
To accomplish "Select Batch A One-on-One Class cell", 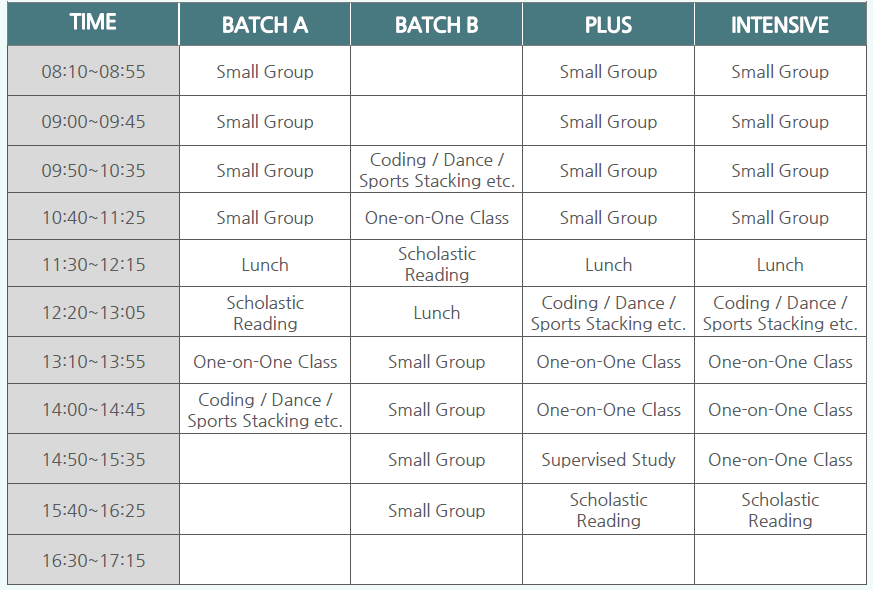I will [x=264, y=361].
